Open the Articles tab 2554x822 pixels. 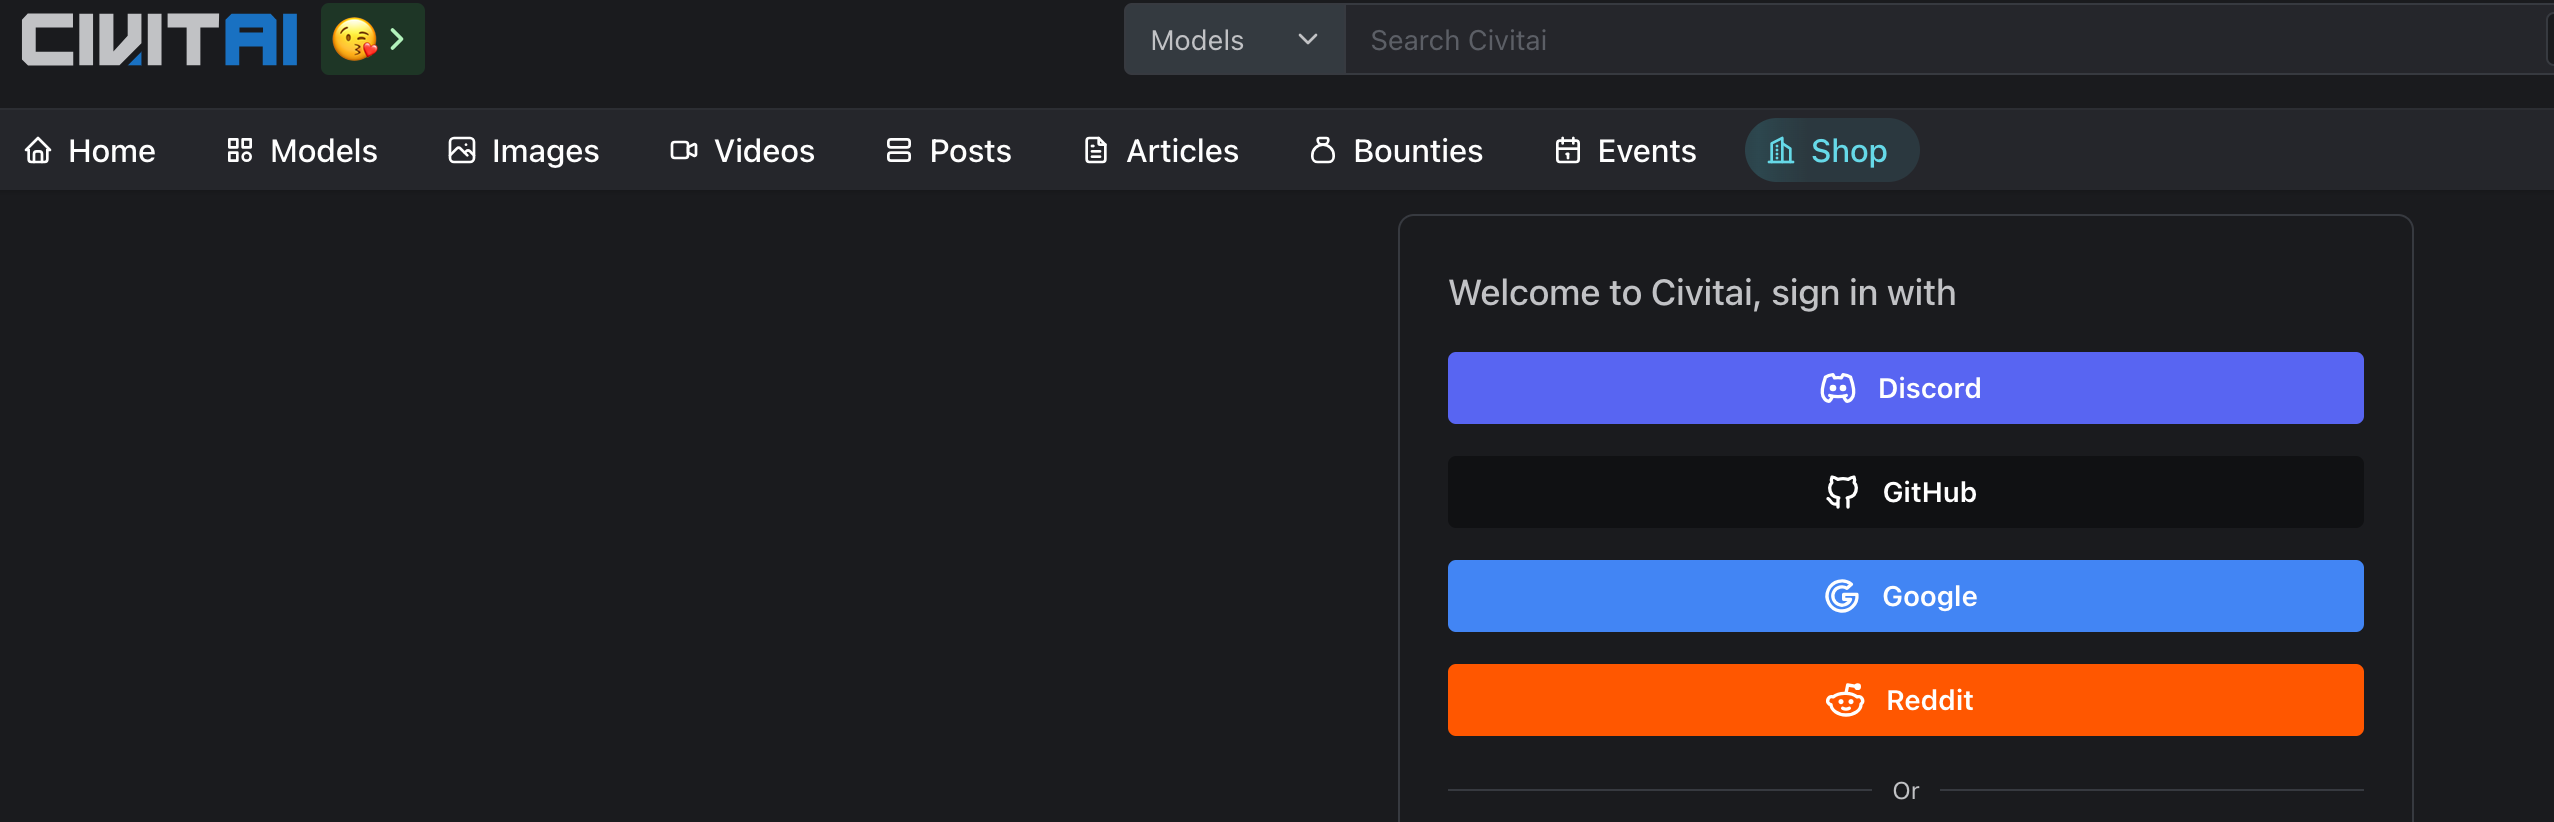click(1161, 150)
